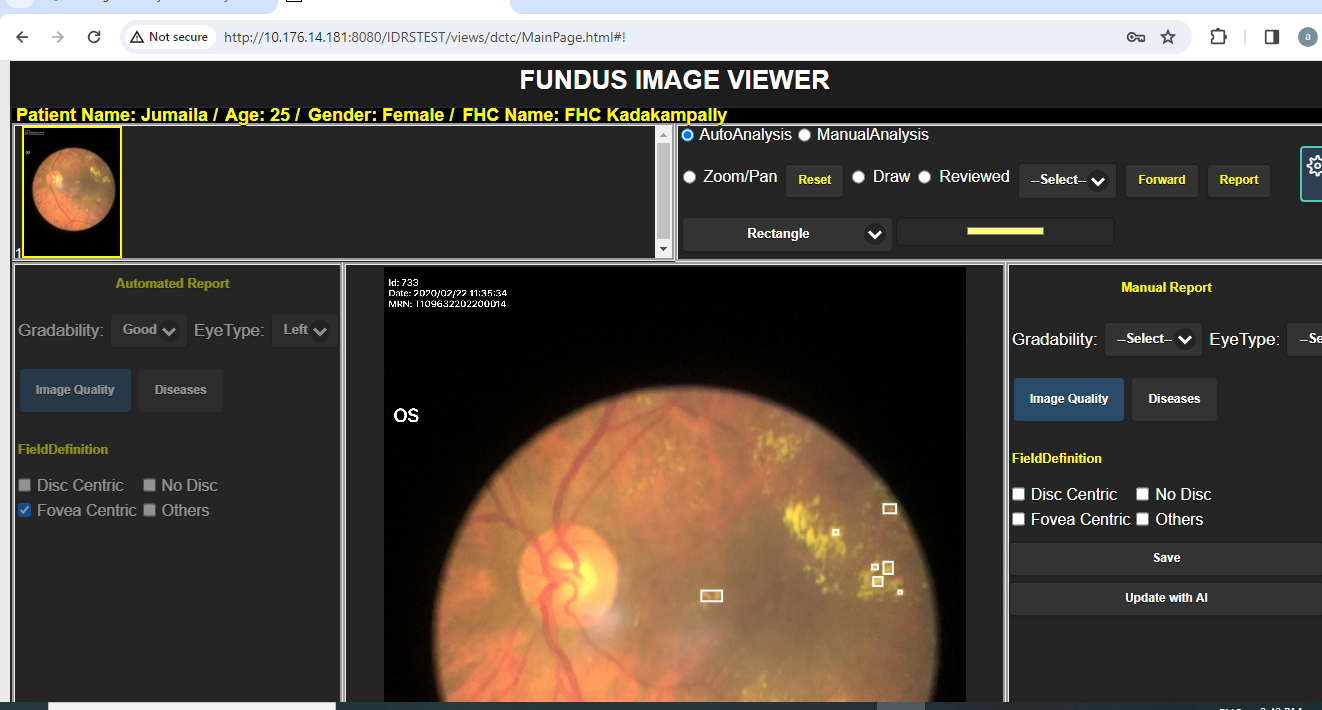Reload the page with refresh icon
Viewport: 1322px width, 710px height.
click(94, 37)
